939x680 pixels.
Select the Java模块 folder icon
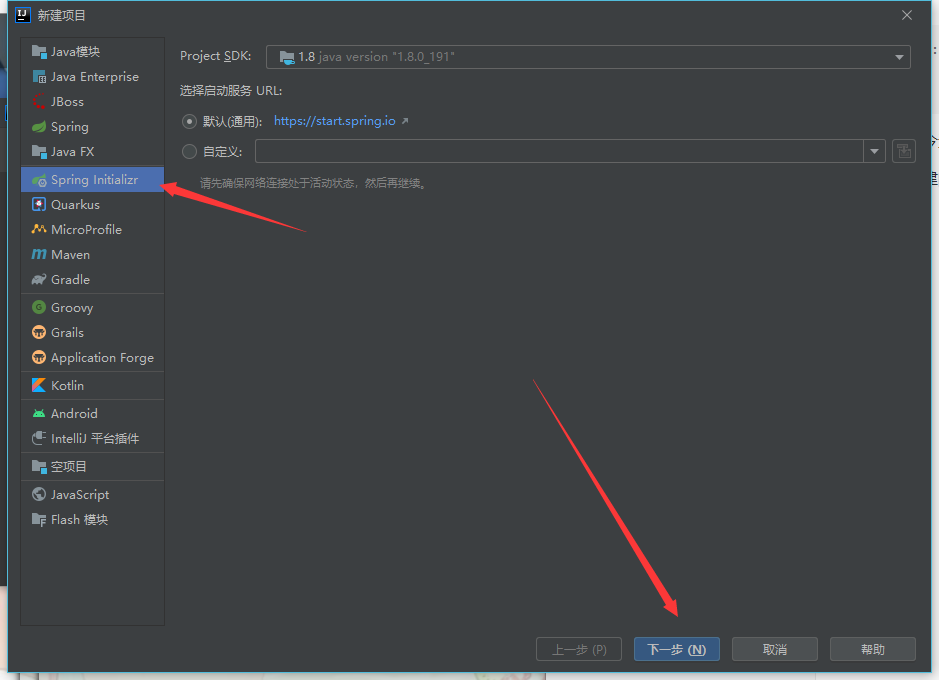39,52
